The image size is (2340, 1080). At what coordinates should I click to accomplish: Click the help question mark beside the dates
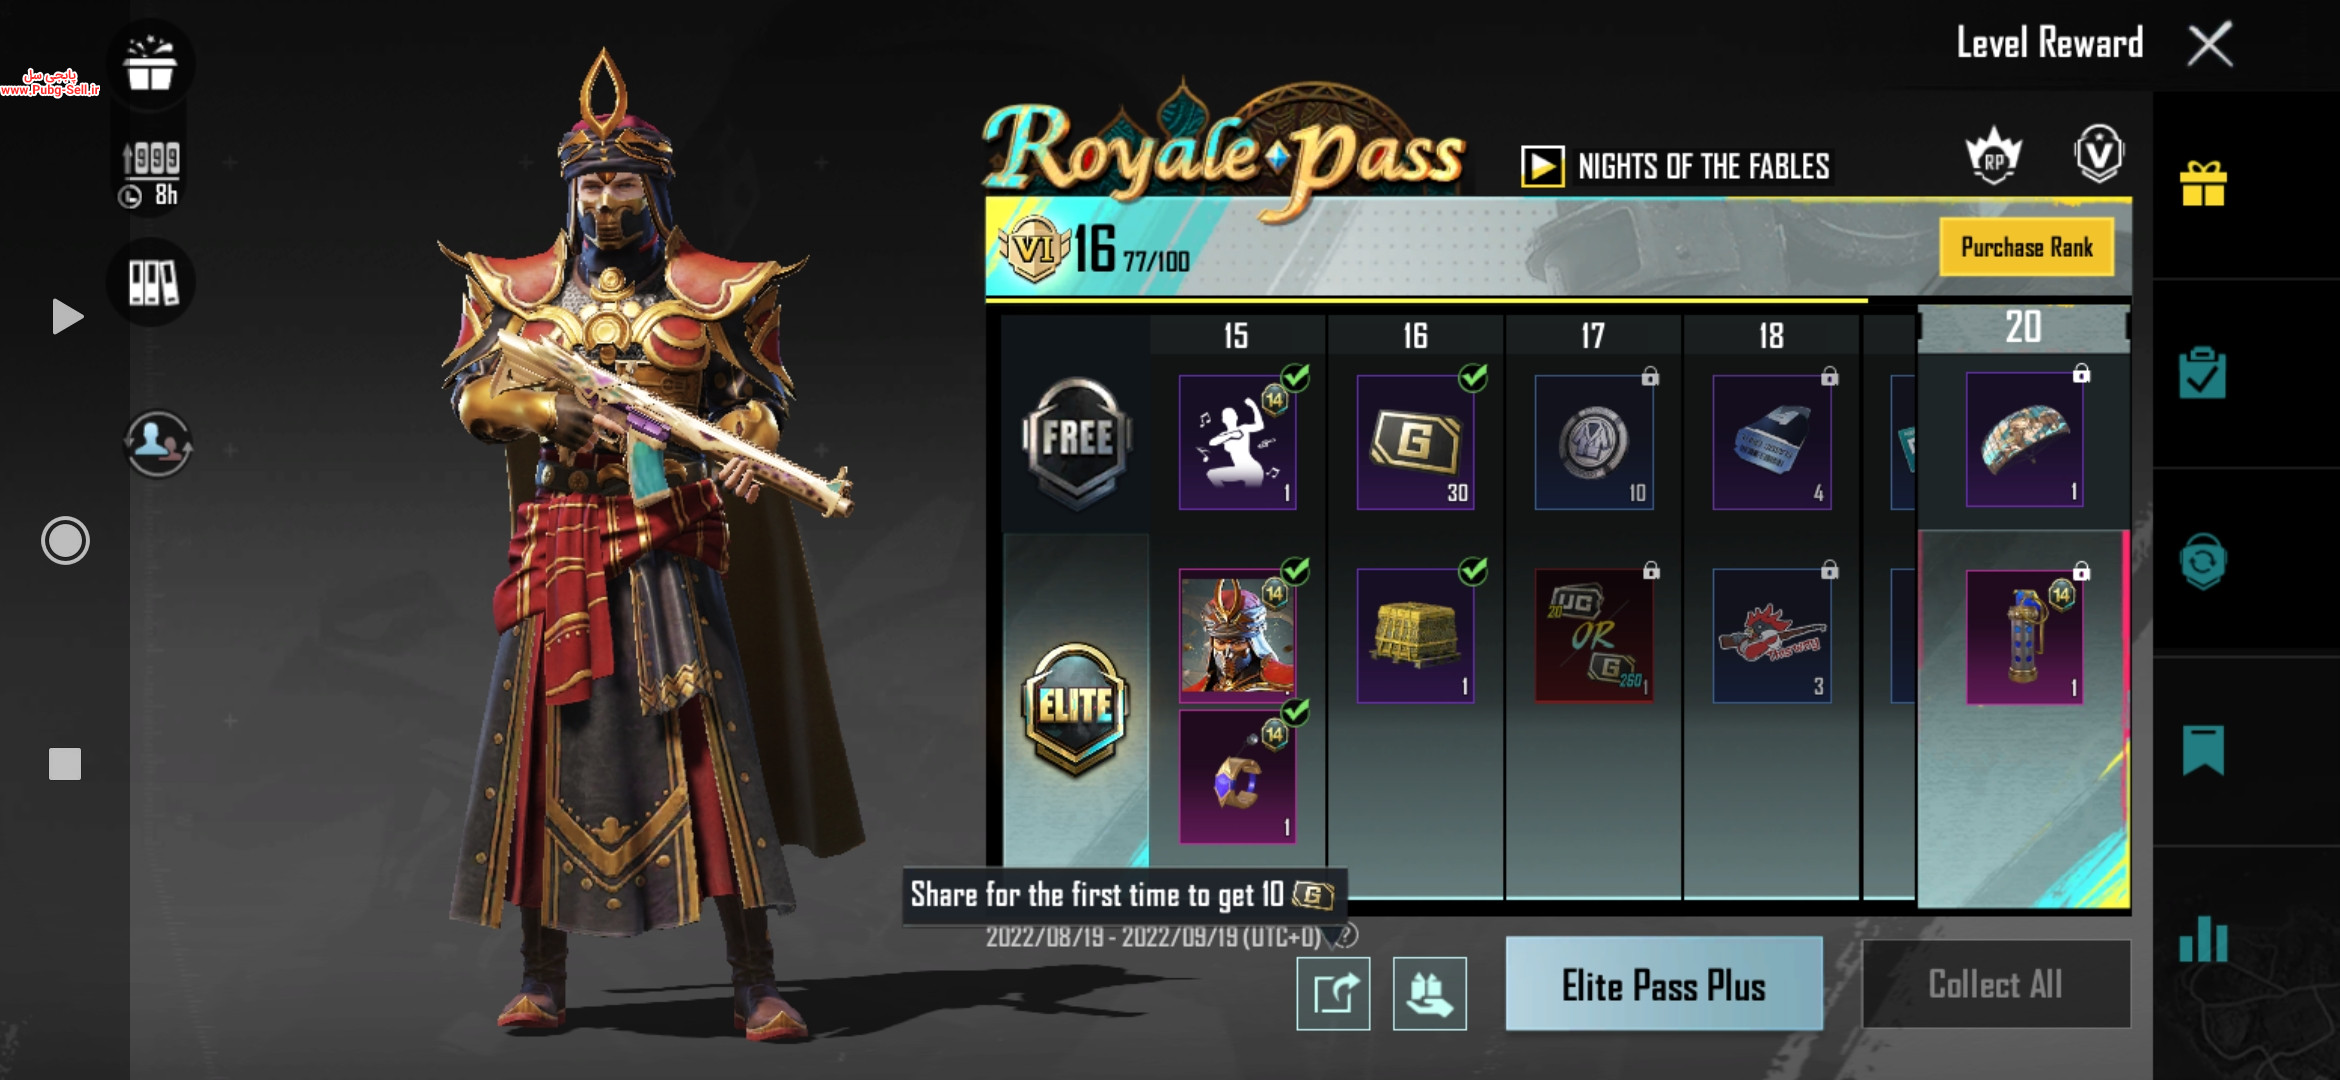coord(1347,936)
